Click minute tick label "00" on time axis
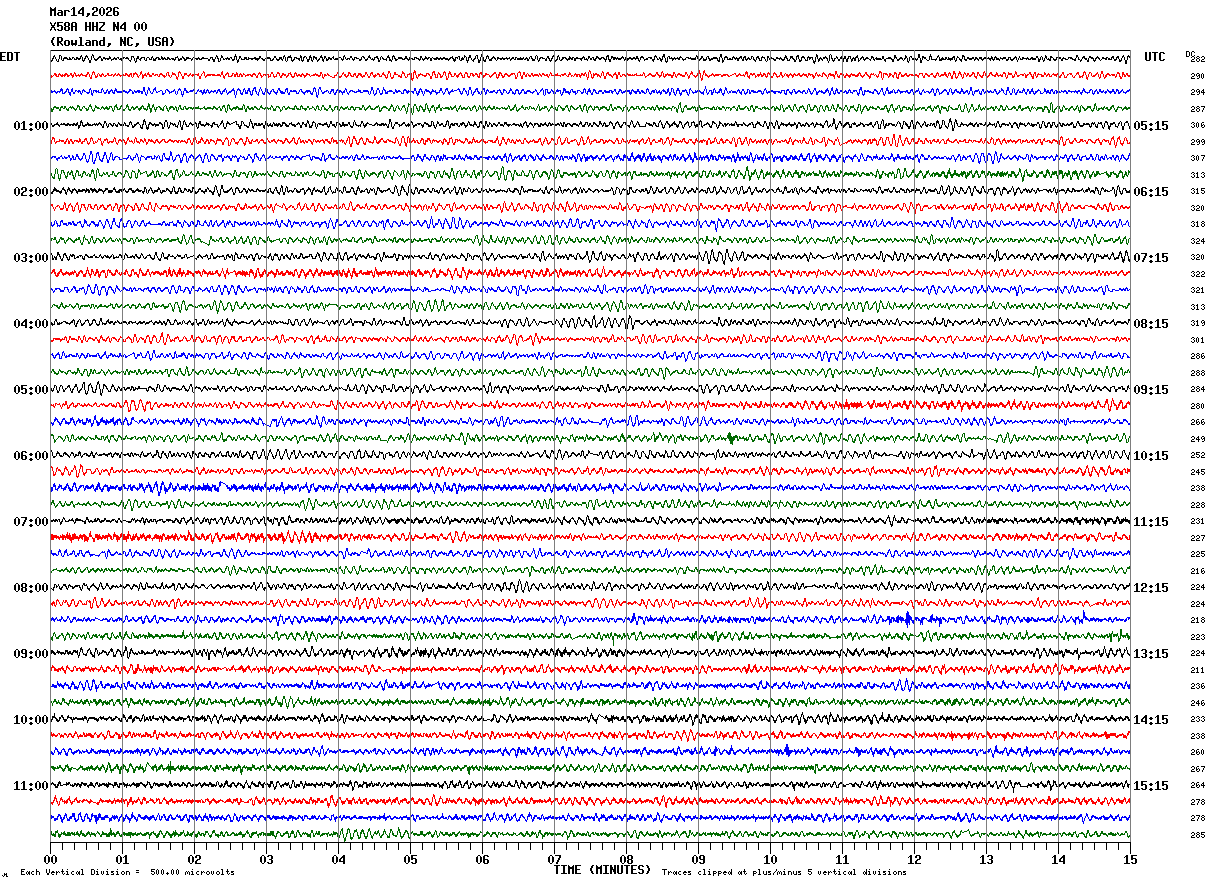 50,859
